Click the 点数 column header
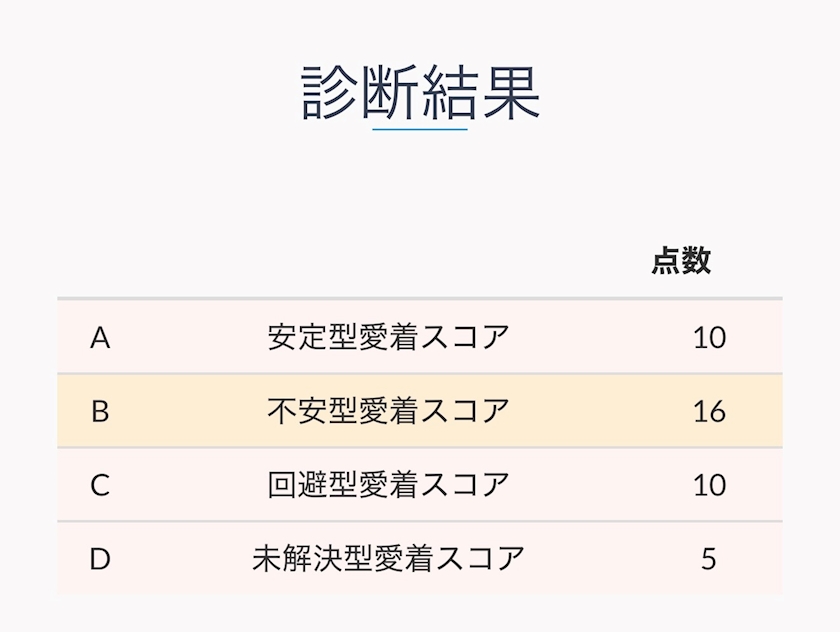The width and height of the screenshot is (840, 632). point(681,261)
